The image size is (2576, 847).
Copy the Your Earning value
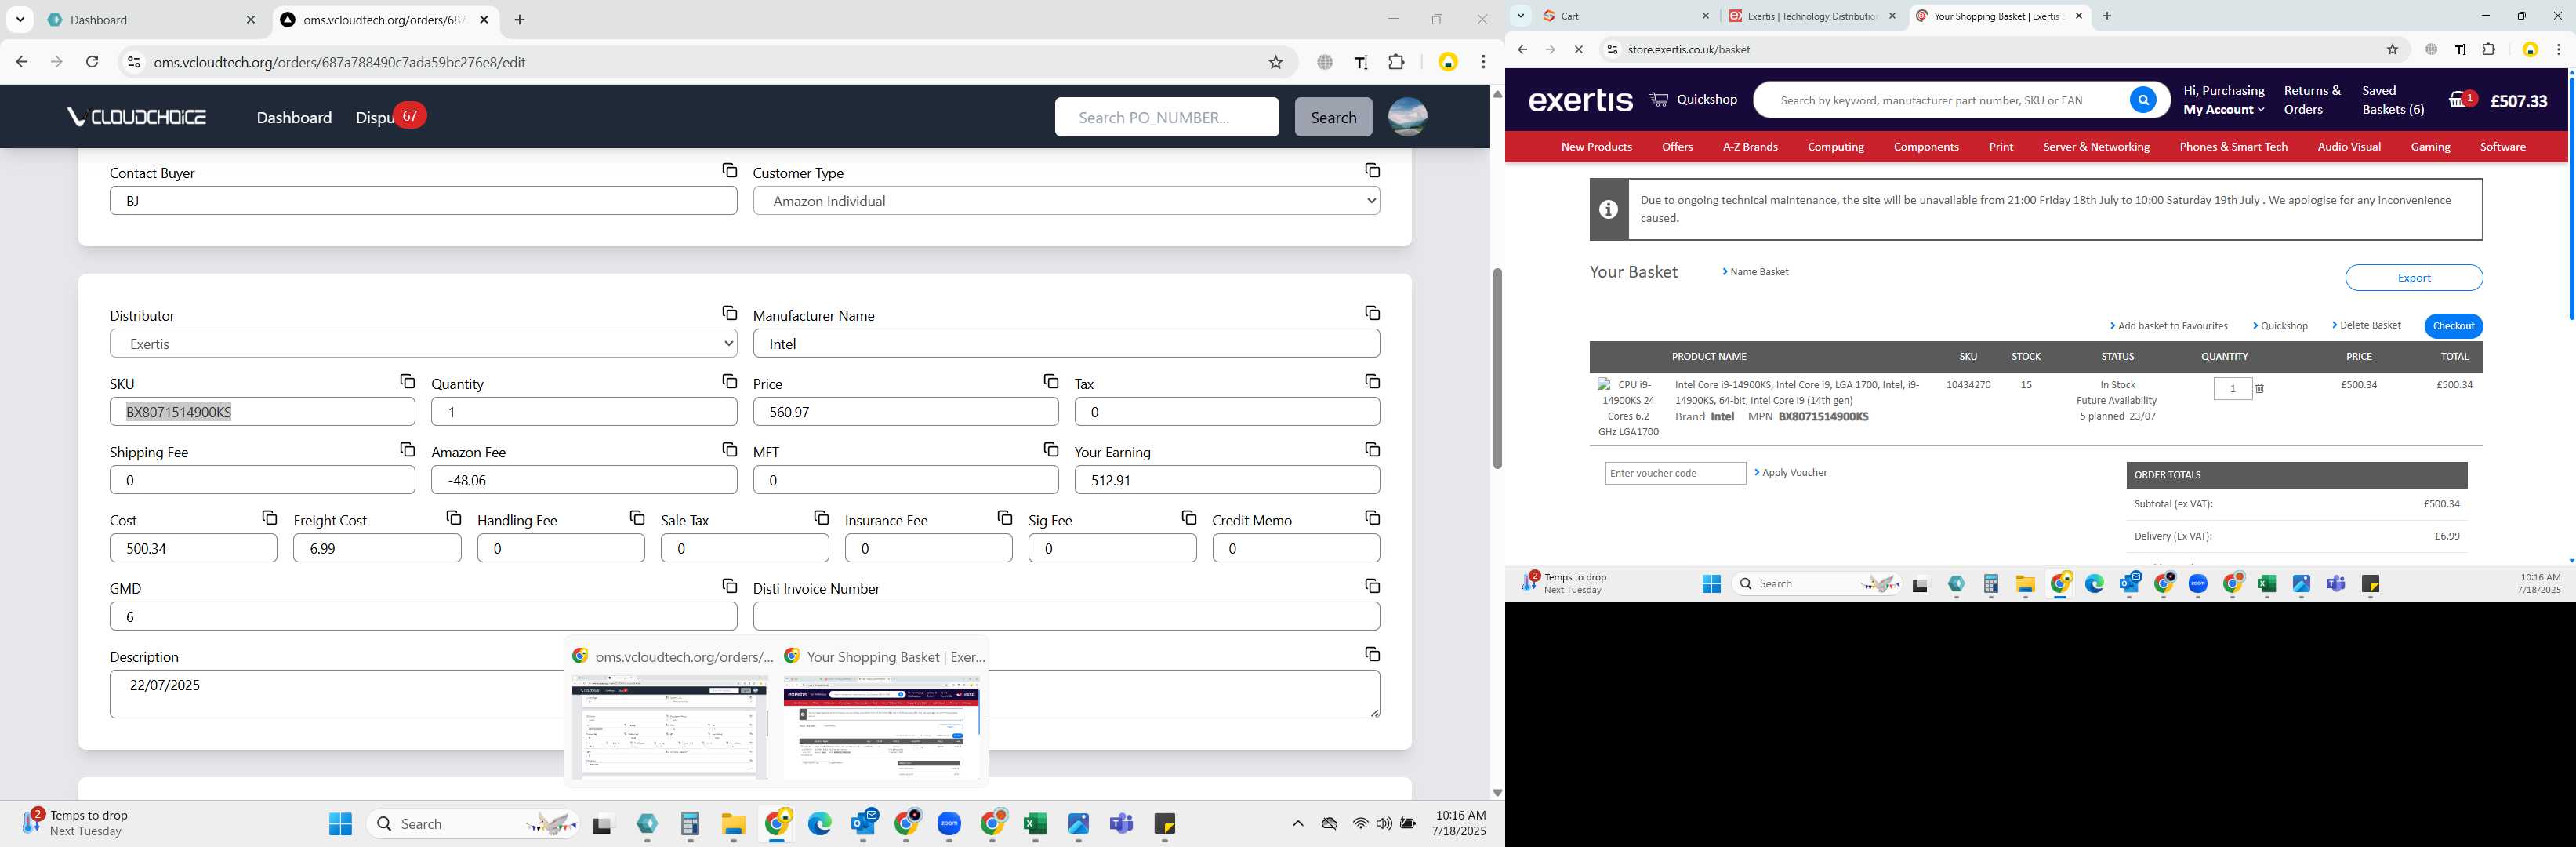coord(1372,450)
